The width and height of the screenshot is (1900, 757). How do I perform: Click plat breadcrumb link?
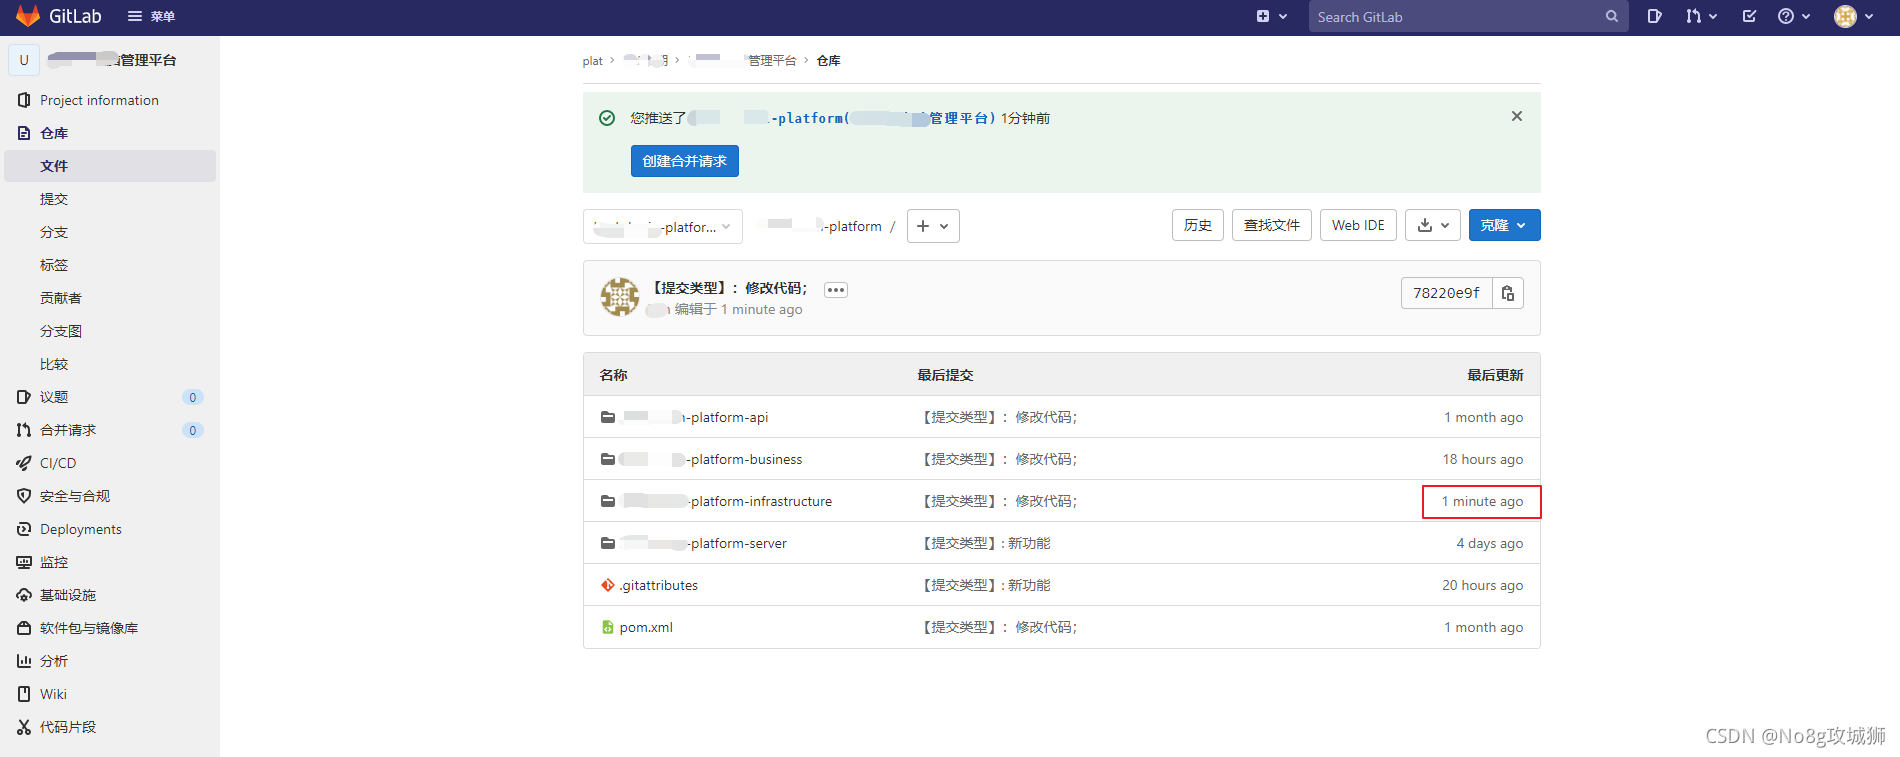point(593,61)
